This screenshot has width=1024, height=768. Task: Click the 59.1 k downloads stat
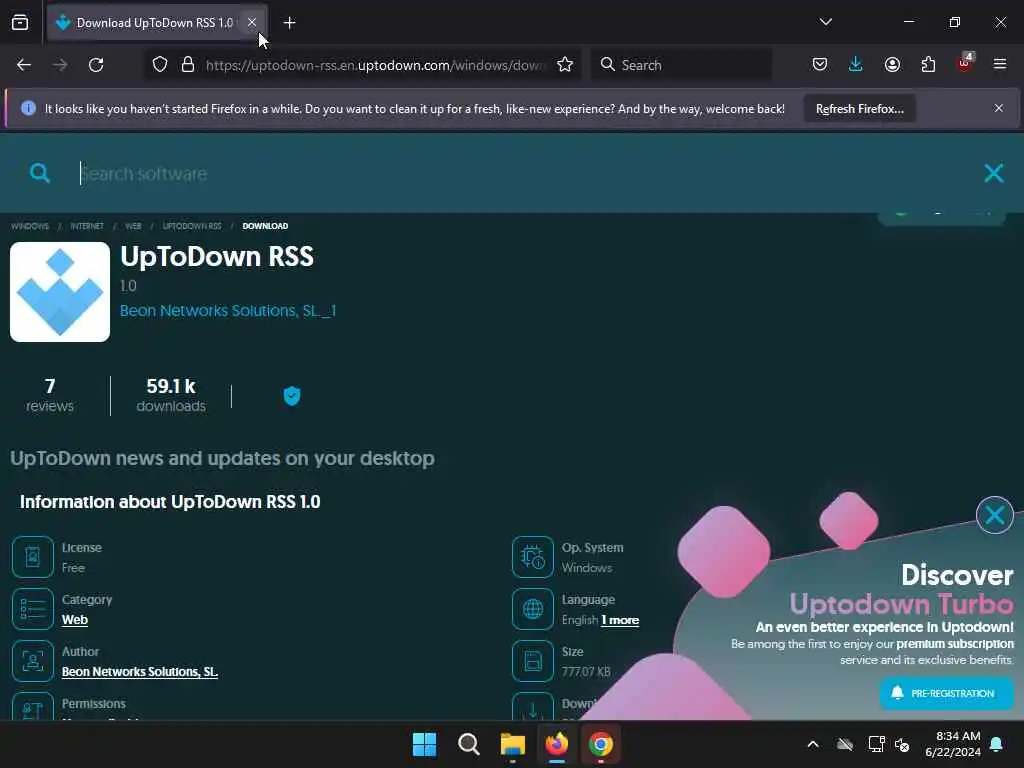tap(171, 395)
